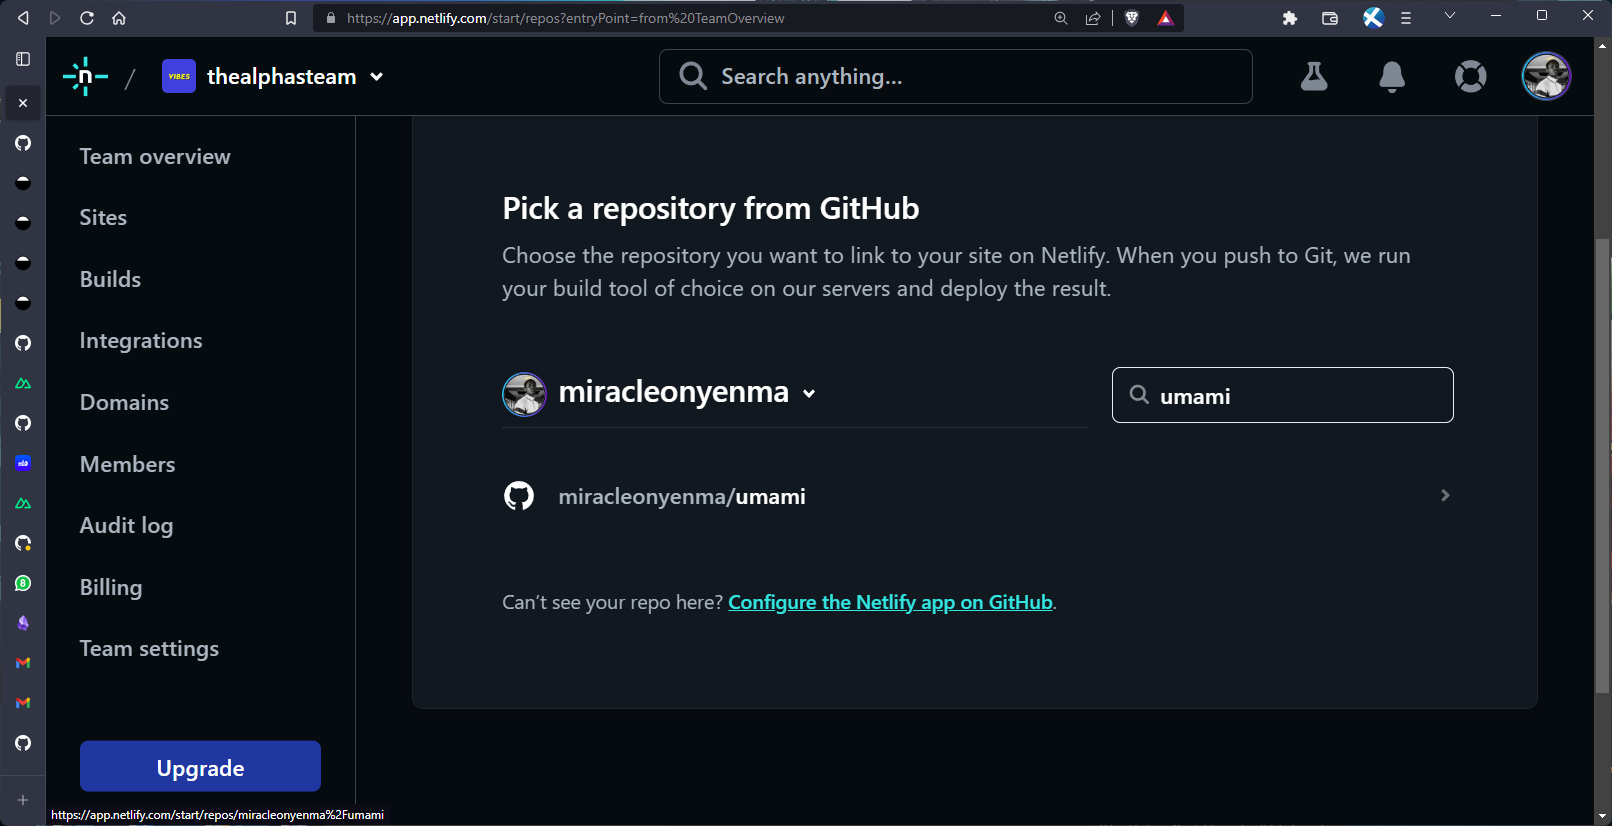This screenshot has width=1612, height=826.
Task: Reload the page with refresh icon
Action: [x=87, y=18]
